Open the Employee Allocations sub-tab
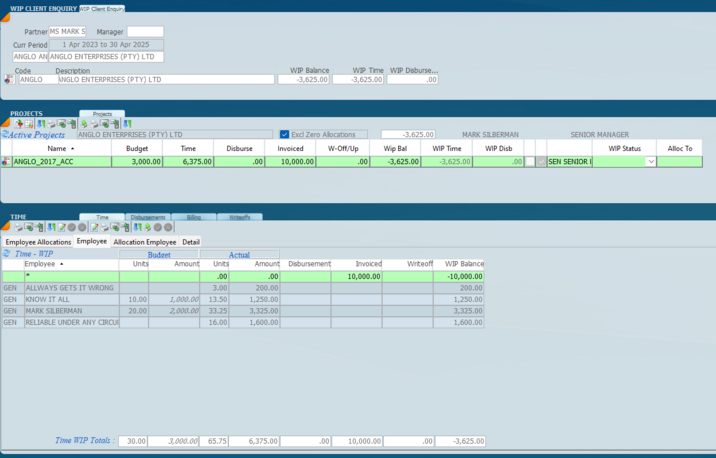Screen dimensions: 716x458 tap(38, 242)
